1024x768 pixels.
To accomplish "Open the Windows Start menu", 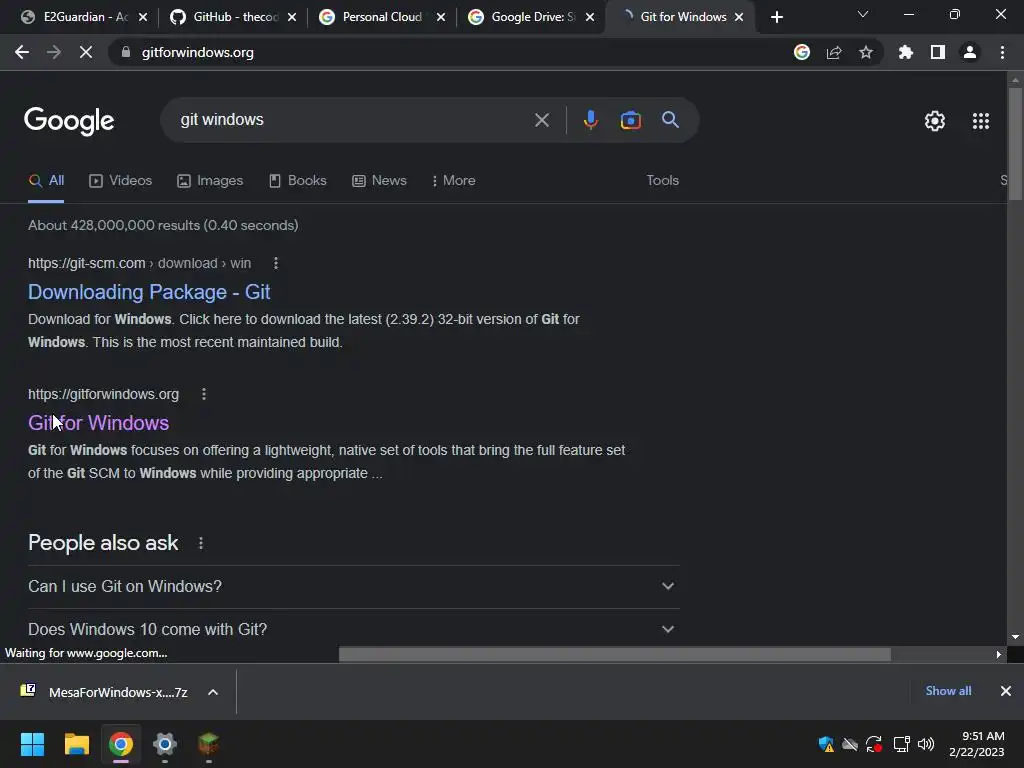I will coord(32,744).
